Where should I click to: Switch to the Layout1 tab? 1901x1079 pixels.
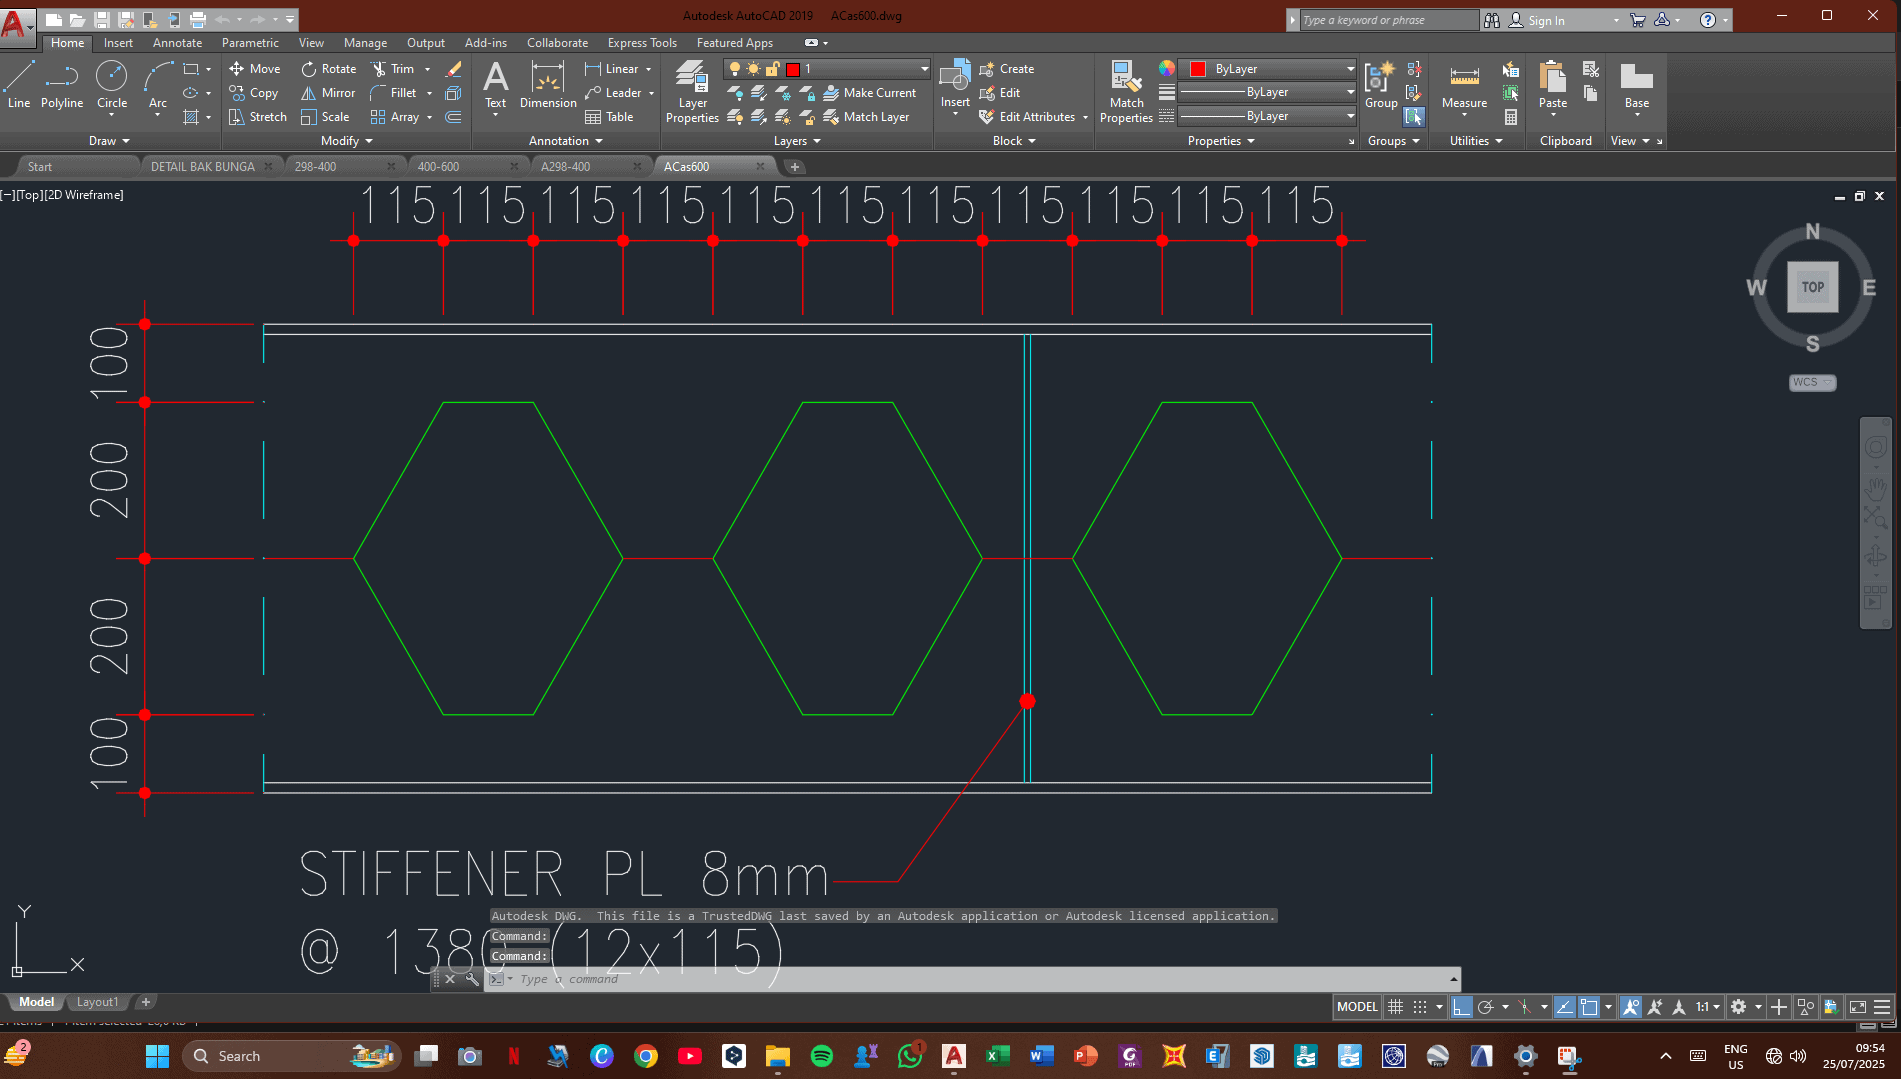(x=97, y=1002)
